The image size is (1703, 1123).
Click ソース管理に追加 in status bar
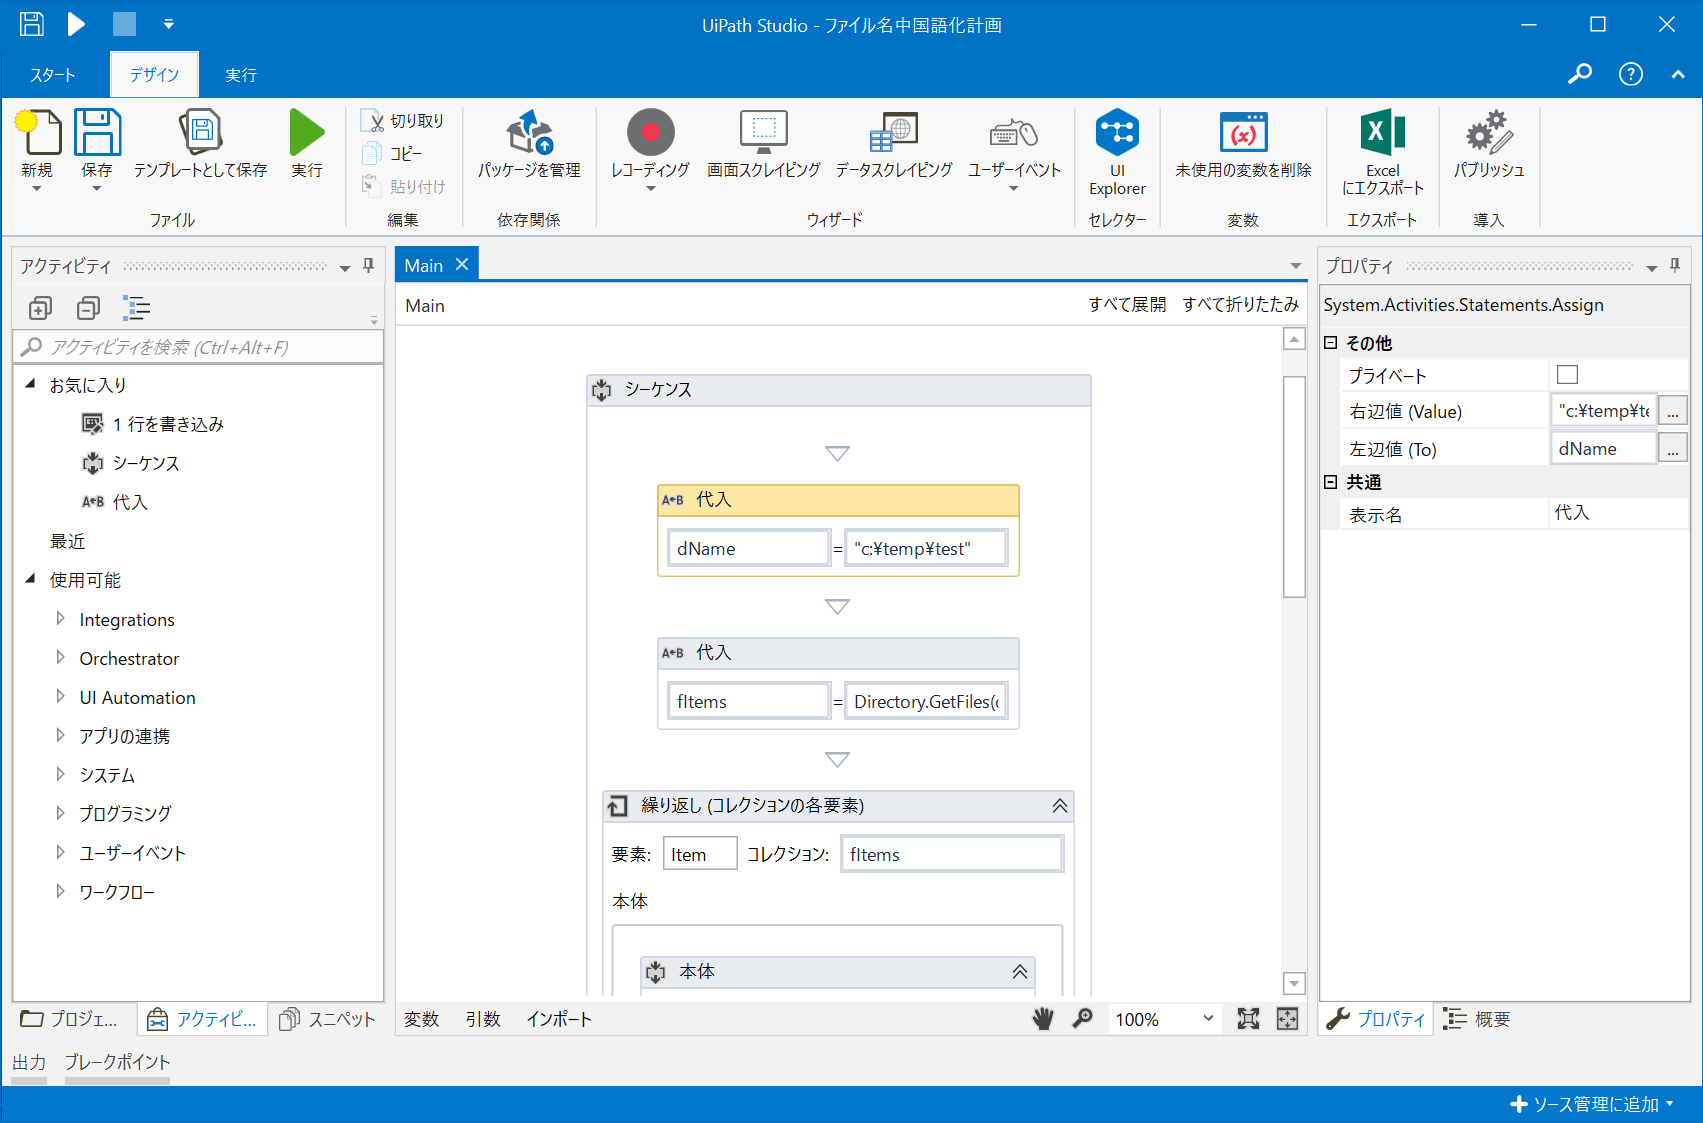[x=1592, y=1104]
